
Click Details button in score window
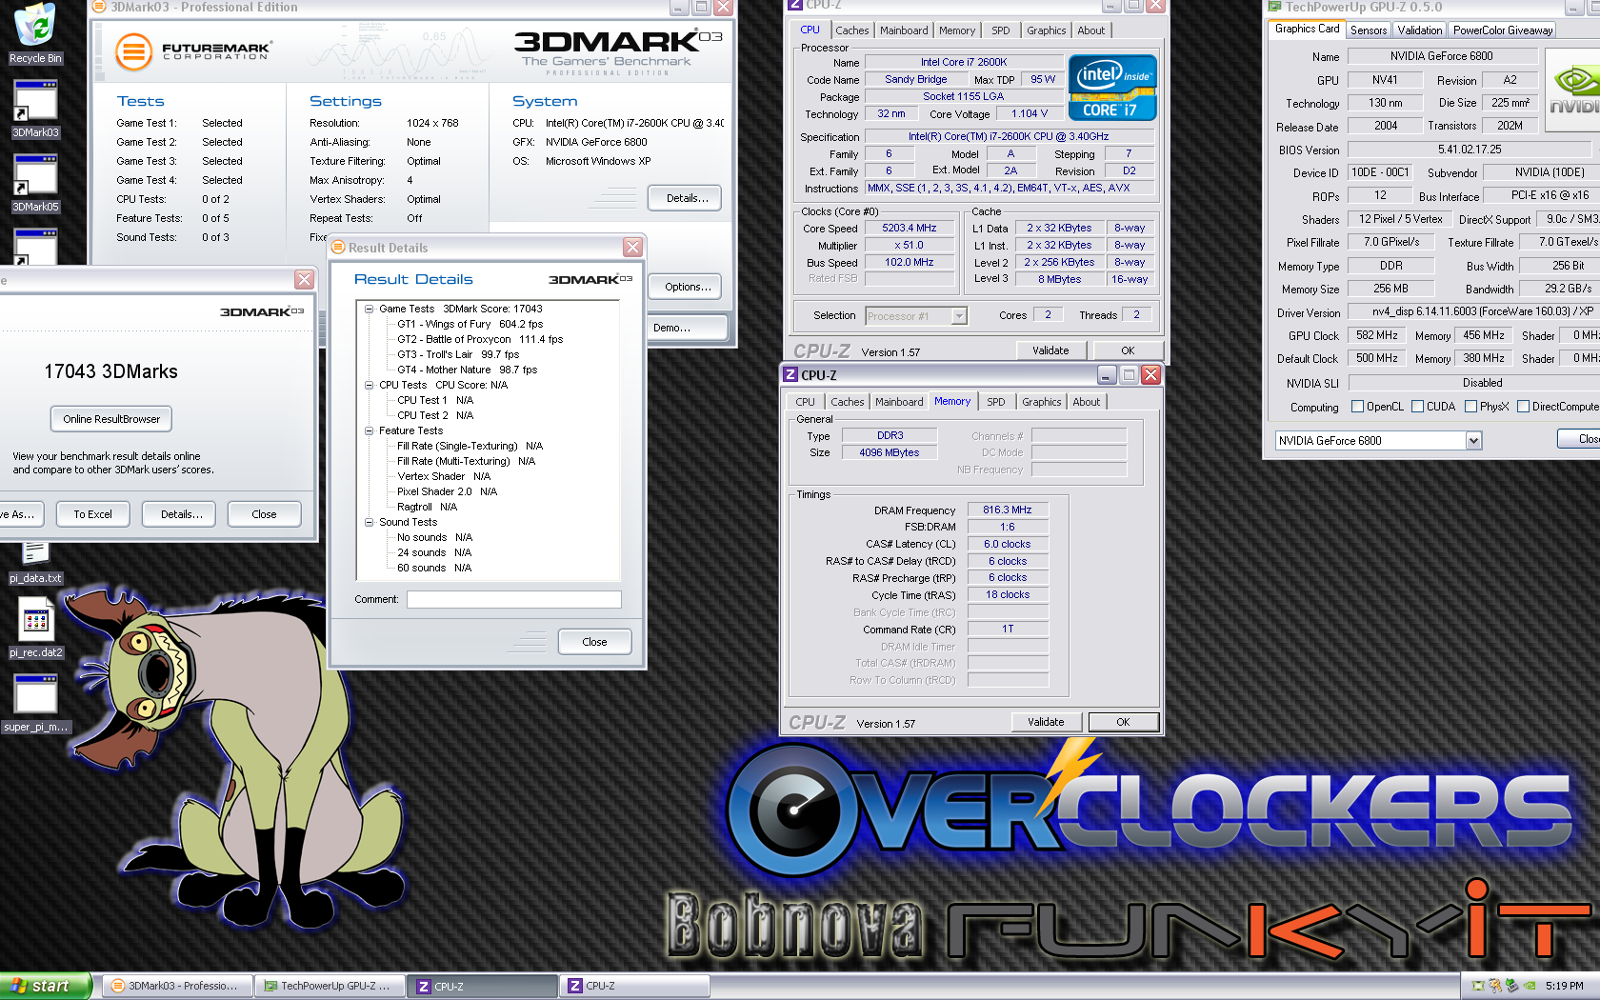pyautogui.click(x=181, y=514)
